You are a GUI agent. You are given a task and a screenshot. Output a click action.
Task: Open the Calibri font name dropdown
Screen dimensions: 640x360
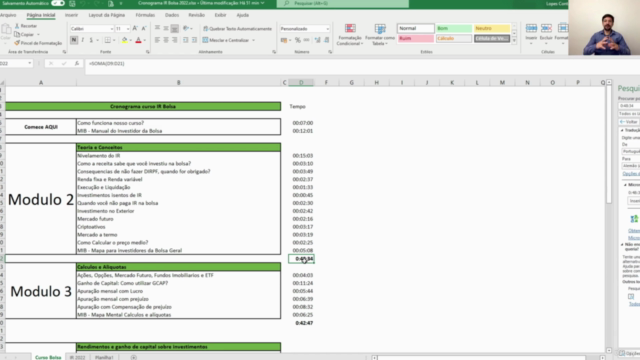click(111, 29)
